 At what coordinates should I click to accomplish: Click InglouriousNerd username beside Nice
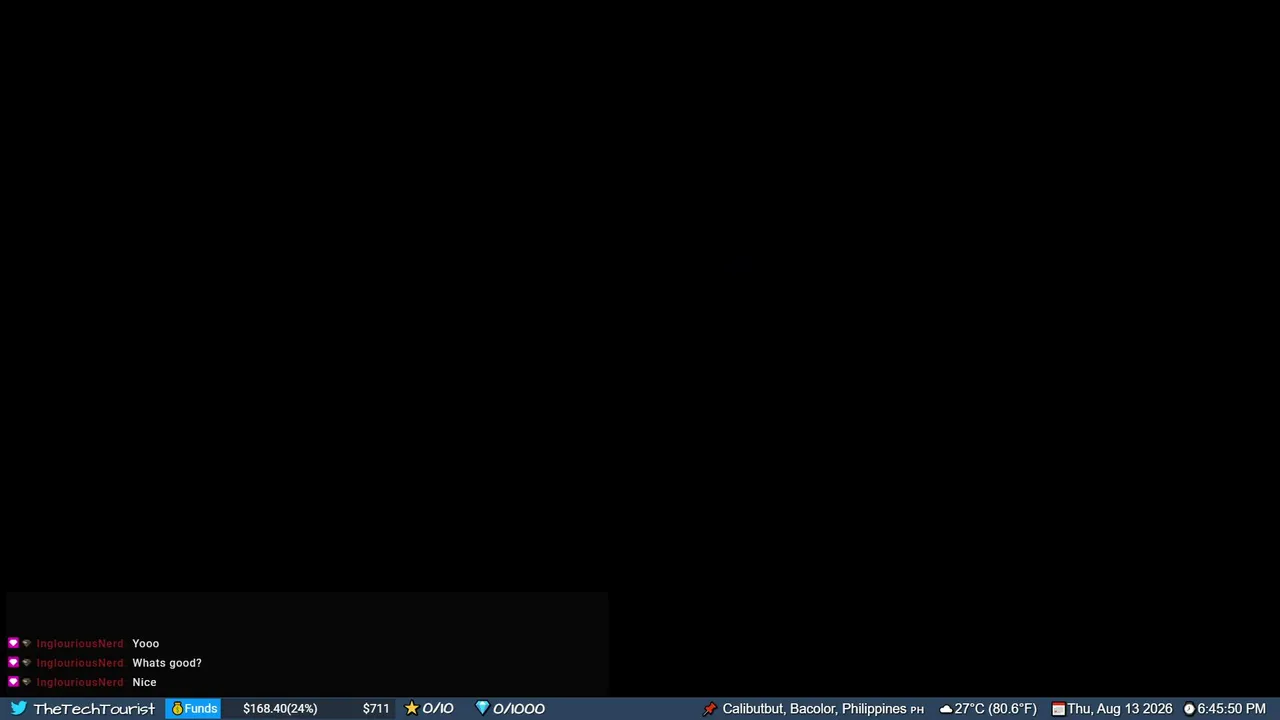pos(80,682)
